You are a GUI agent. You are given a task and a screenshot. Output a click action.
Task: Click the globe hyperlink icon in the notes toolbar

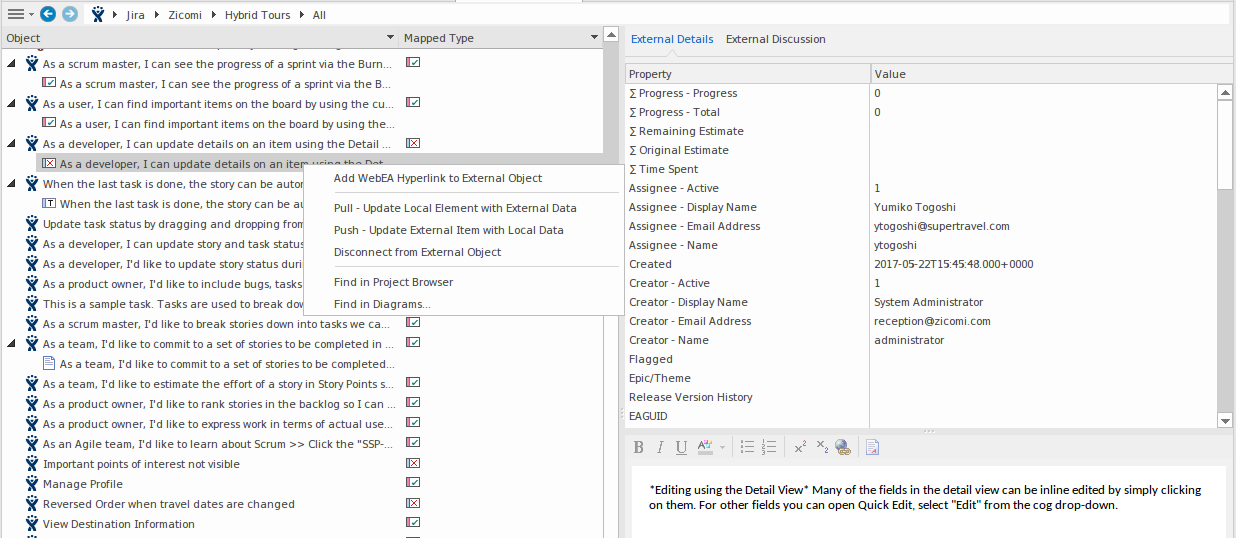(x=842, y=448)
